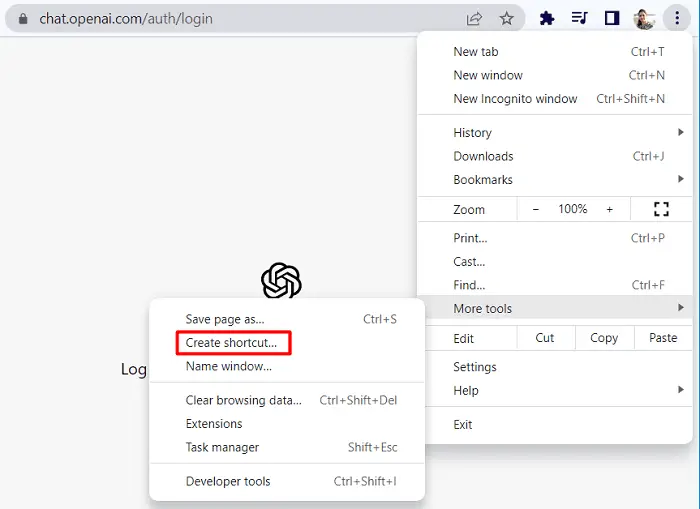
Task: Click the share page icon in the address bar
Action: pyautogui.click(x=474, y=19)
